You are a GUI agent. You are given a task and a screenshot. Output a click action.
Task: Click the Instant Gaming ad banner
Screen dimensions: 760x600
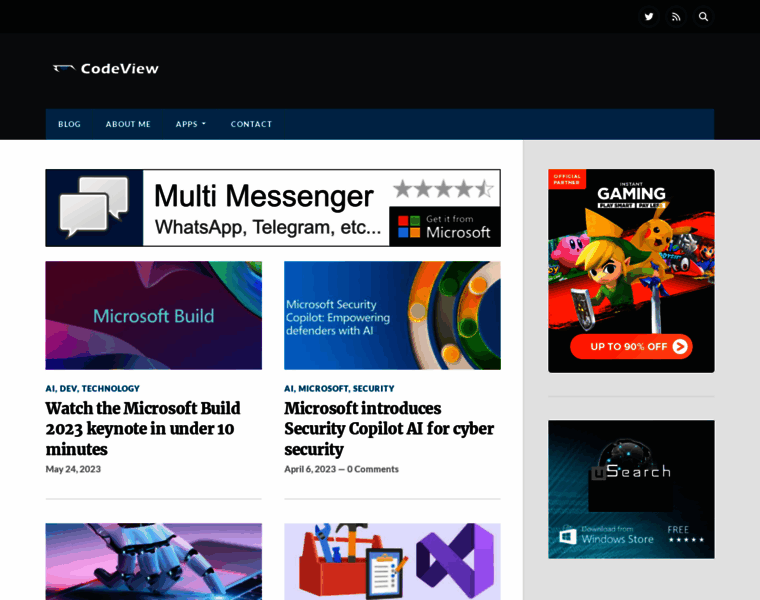[631, 271]
